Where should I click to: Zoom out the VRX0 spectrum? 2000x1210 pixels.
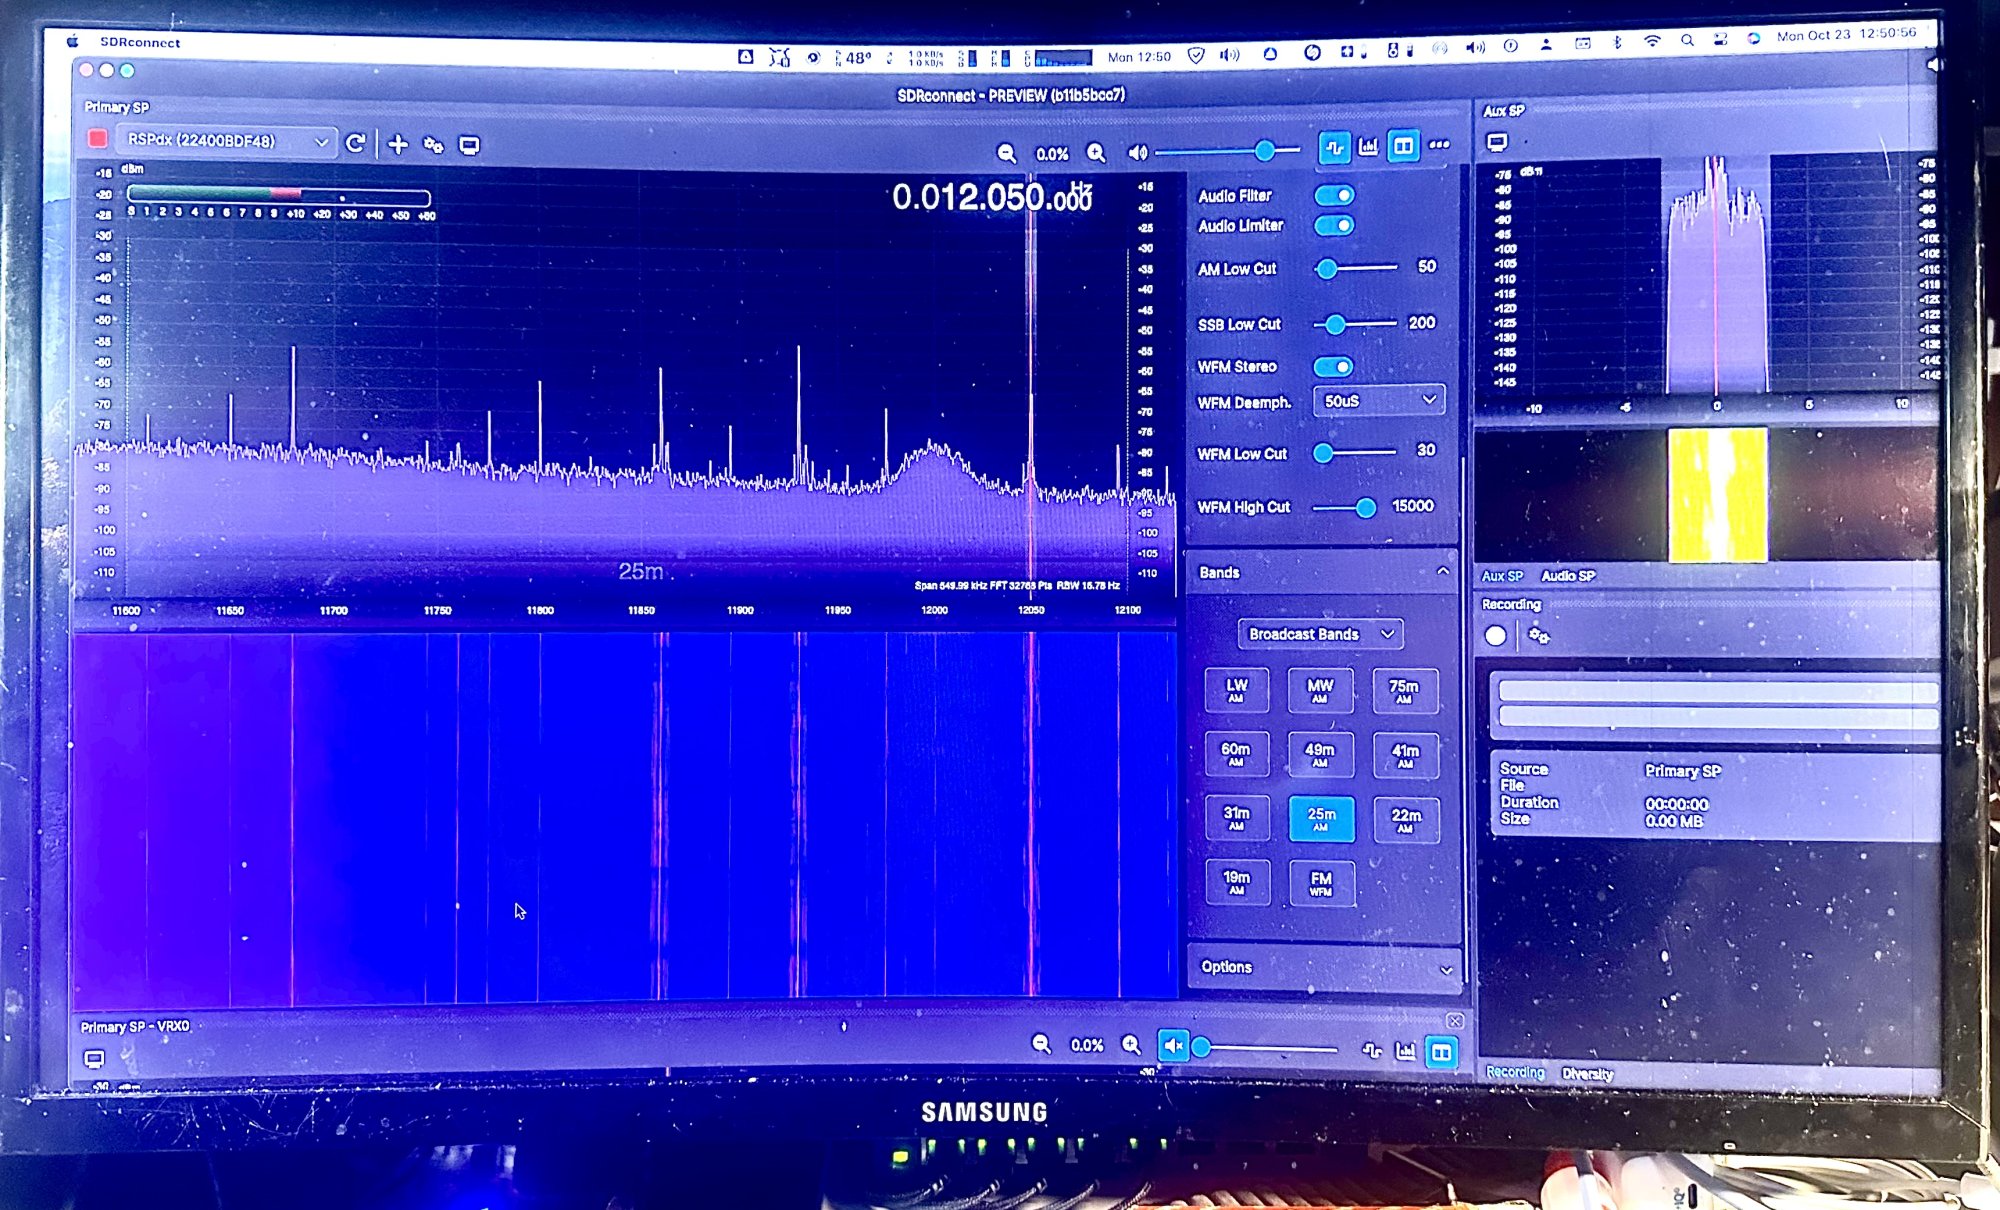(x=1041, y=1045)
